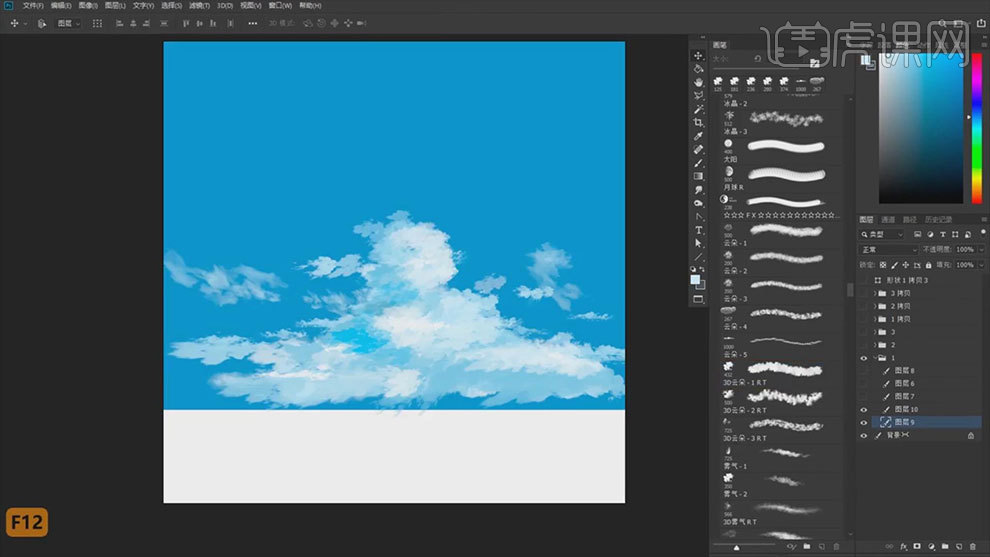Click the vertical hue slider strip
Screen dimensions: 990x557
(977, 129)
